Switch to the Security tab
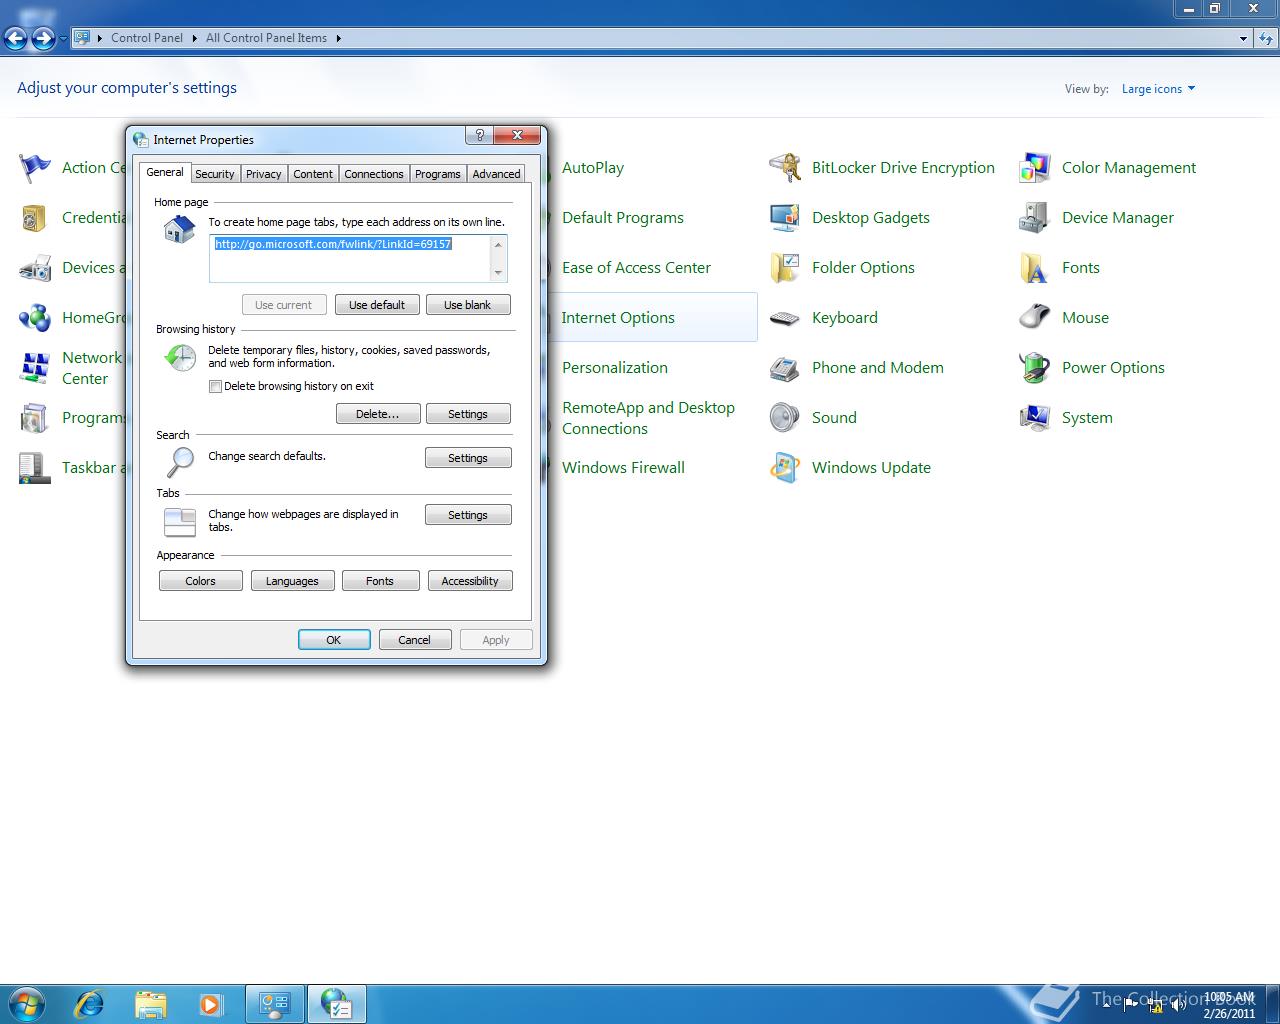 click(x=215, y=174)
